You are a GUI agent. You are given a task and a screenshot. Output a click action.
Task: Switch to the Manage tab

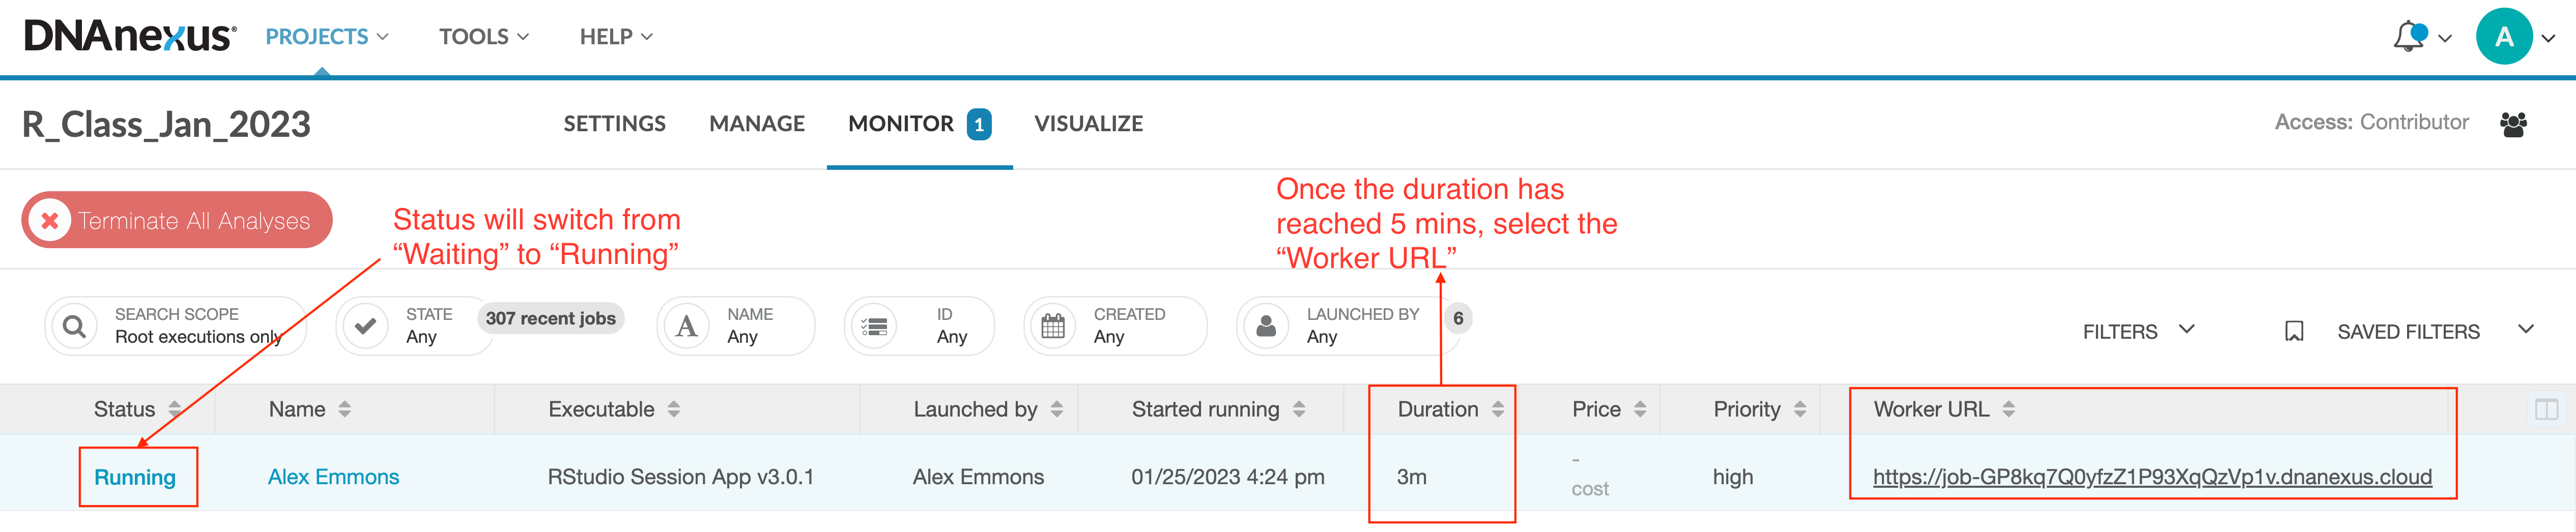tap(757, 124)
